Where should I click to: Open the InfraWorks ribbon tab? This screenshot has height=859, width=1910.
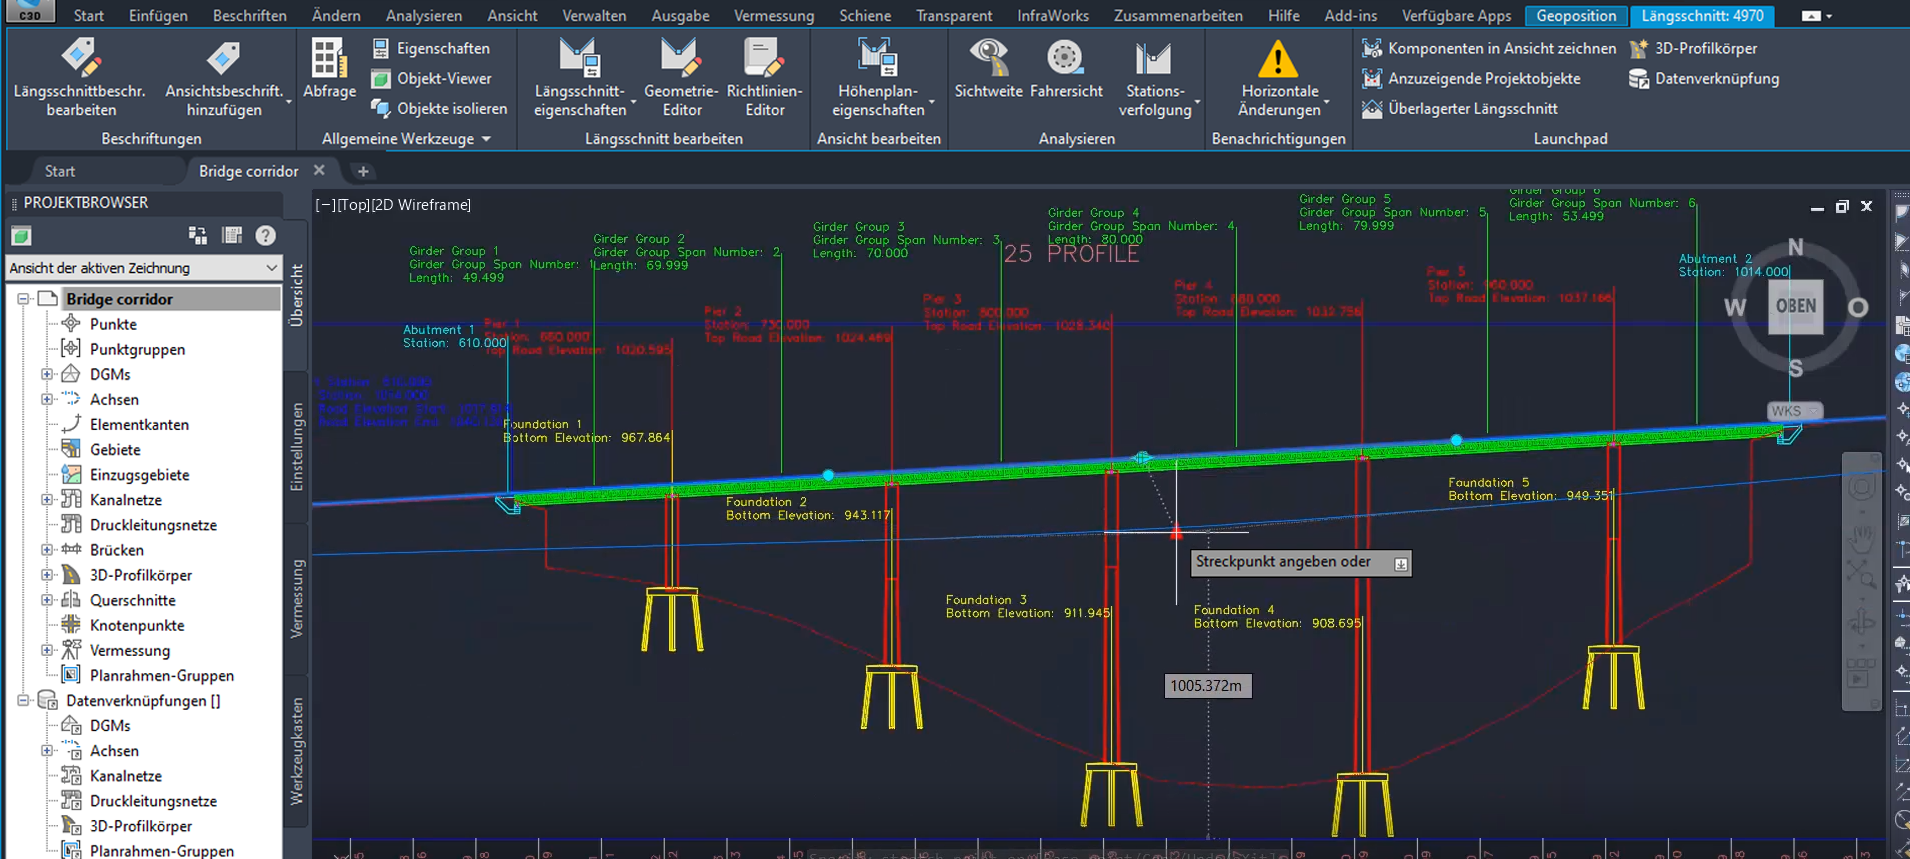click(1053, 16)
